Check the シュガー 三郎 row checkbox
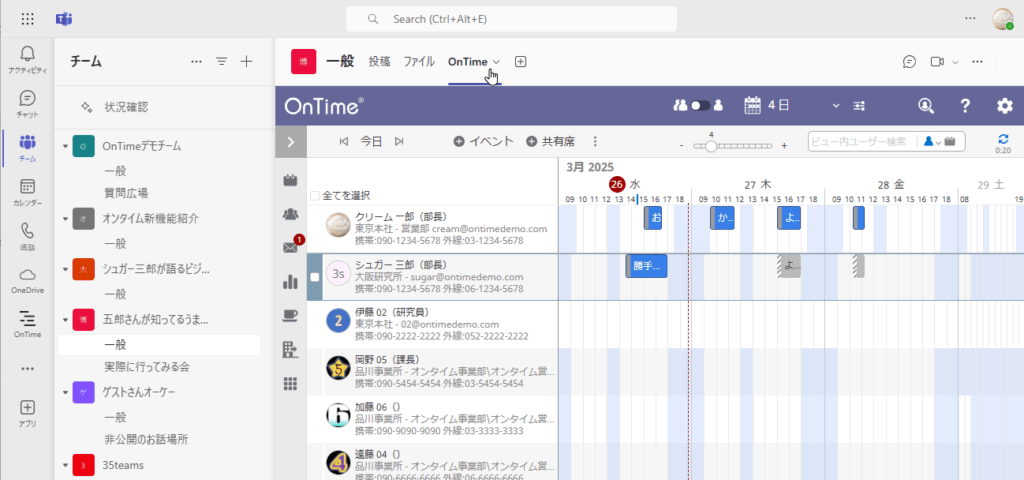 315,277
